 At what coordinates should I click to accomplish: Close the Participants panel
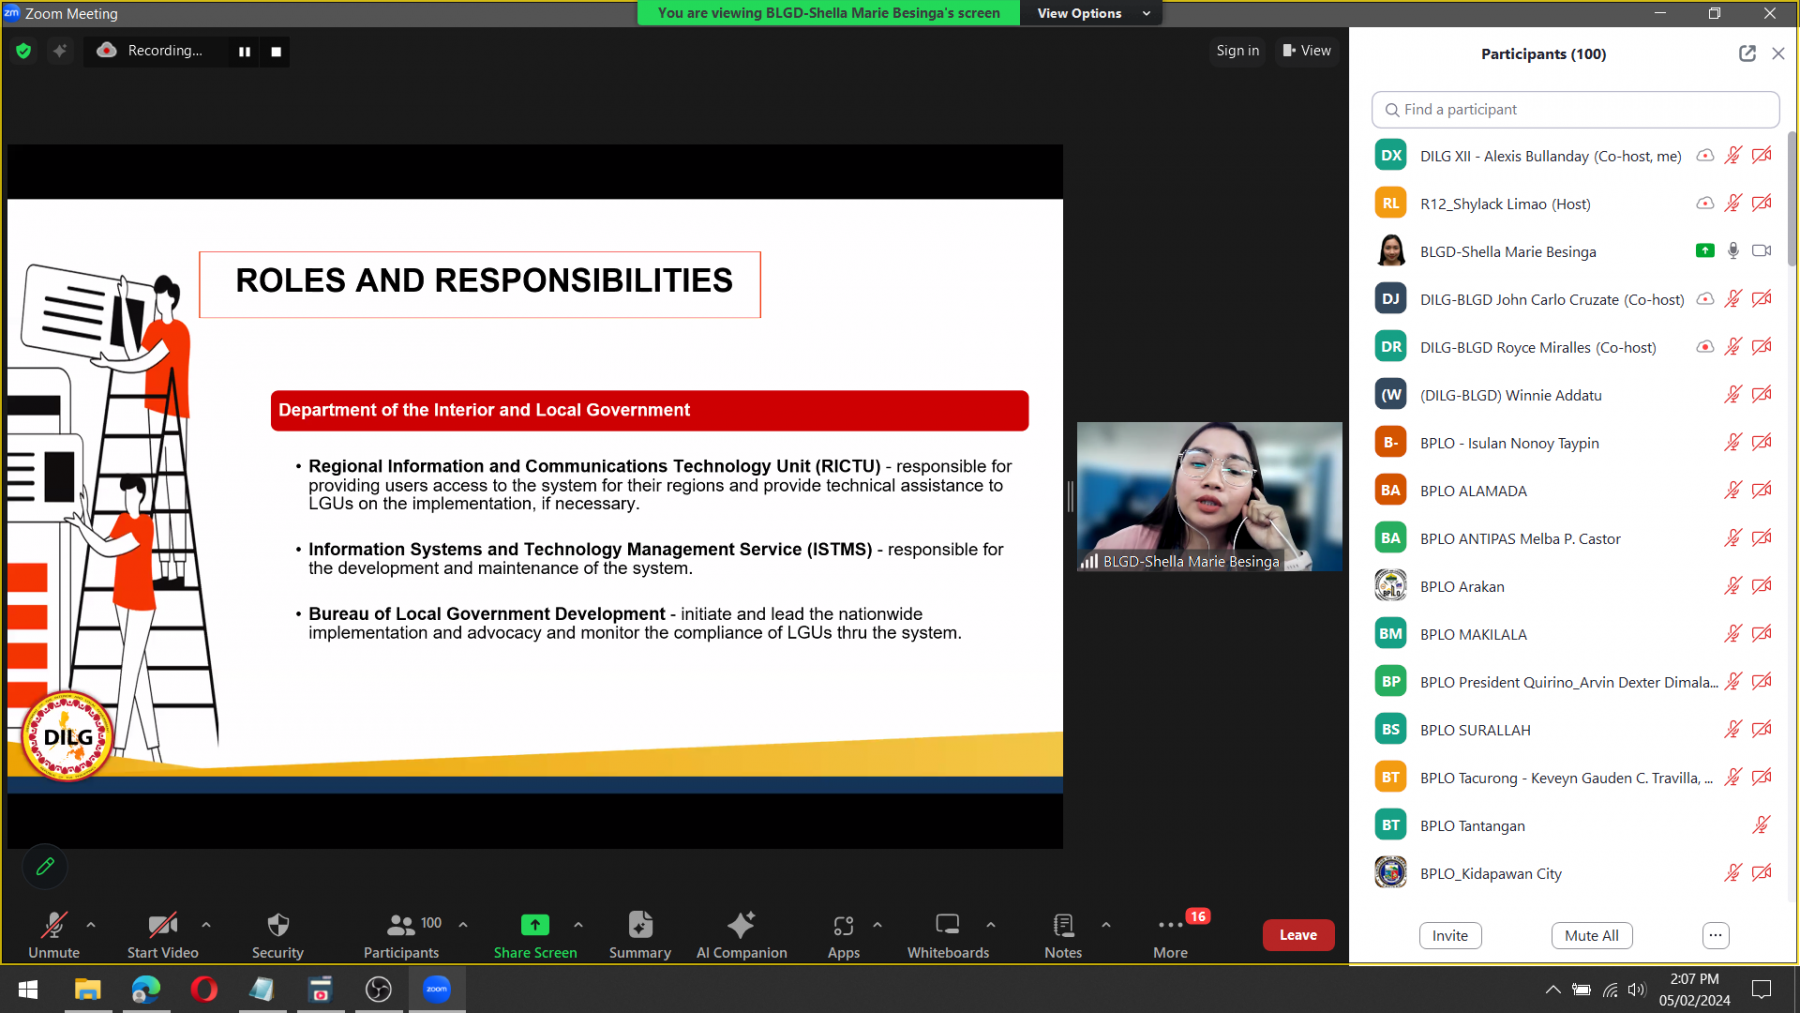coord(1778,54)
